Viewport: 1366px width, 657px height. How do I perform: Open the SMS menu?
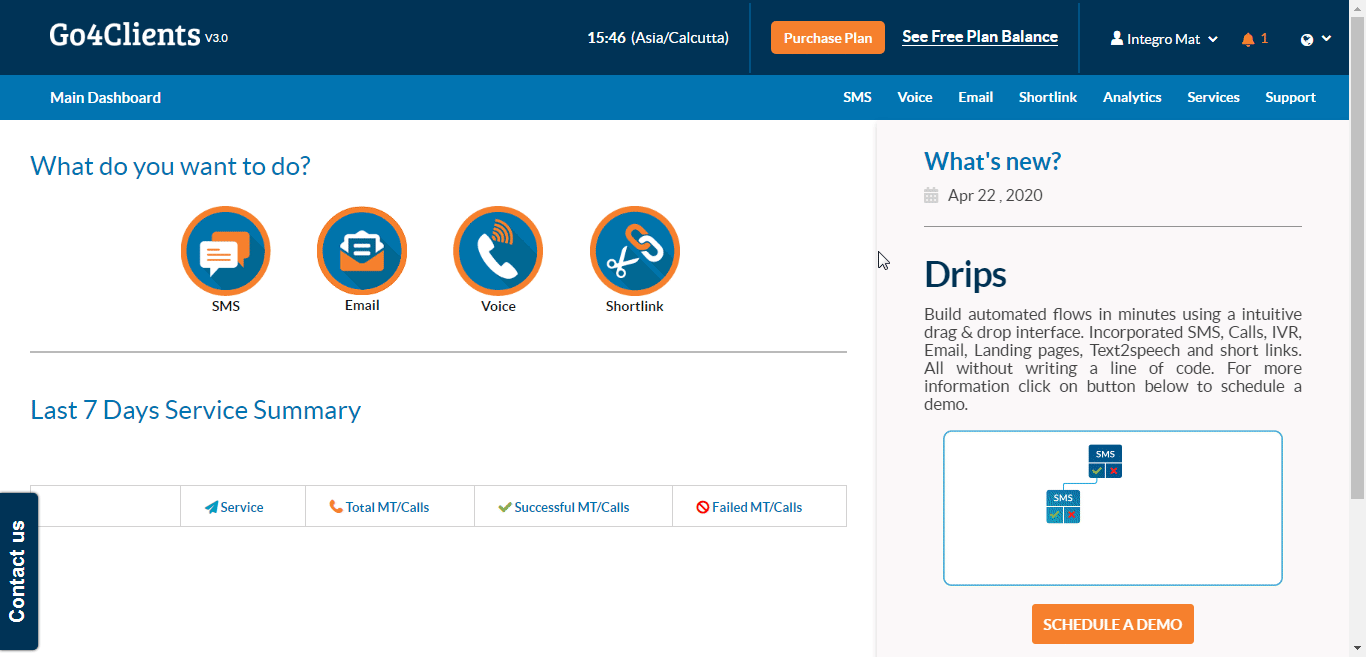tap(857, 97)
